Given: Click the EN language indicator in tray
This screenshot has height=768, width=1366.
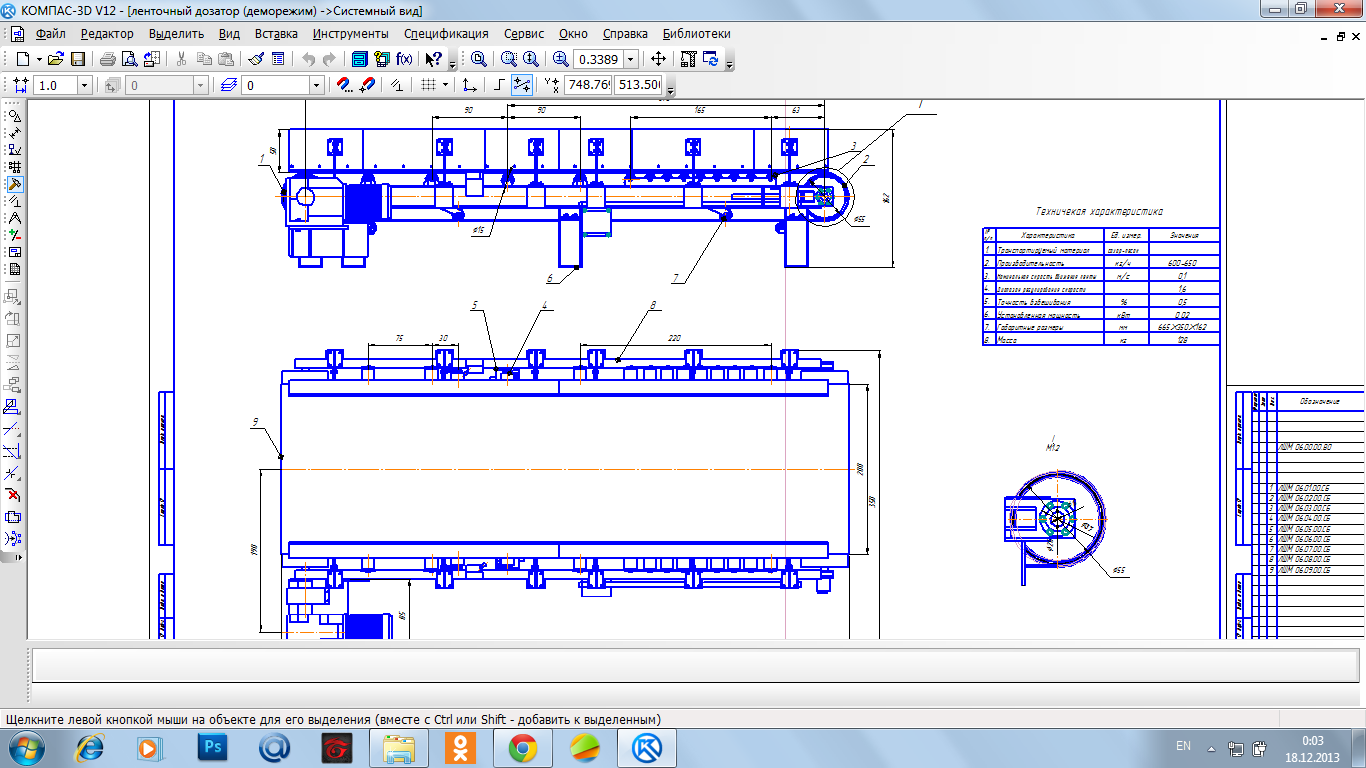Looking at the screenshot, I should 1183,746.
